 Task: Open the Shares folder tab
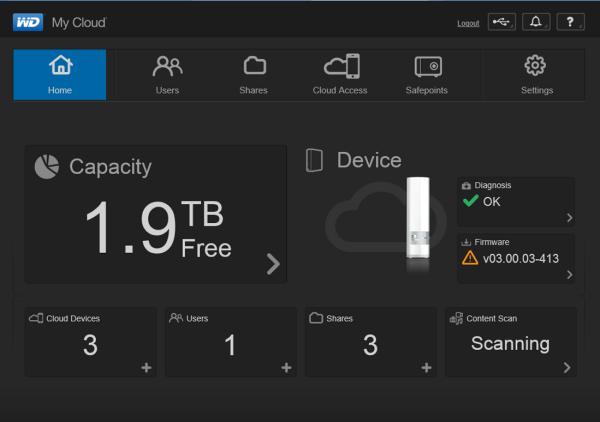[x=253, y=74]
